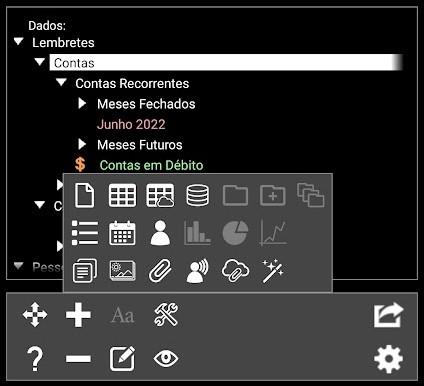
Task: Open the gear settings
Action: [x=389, y=359]
